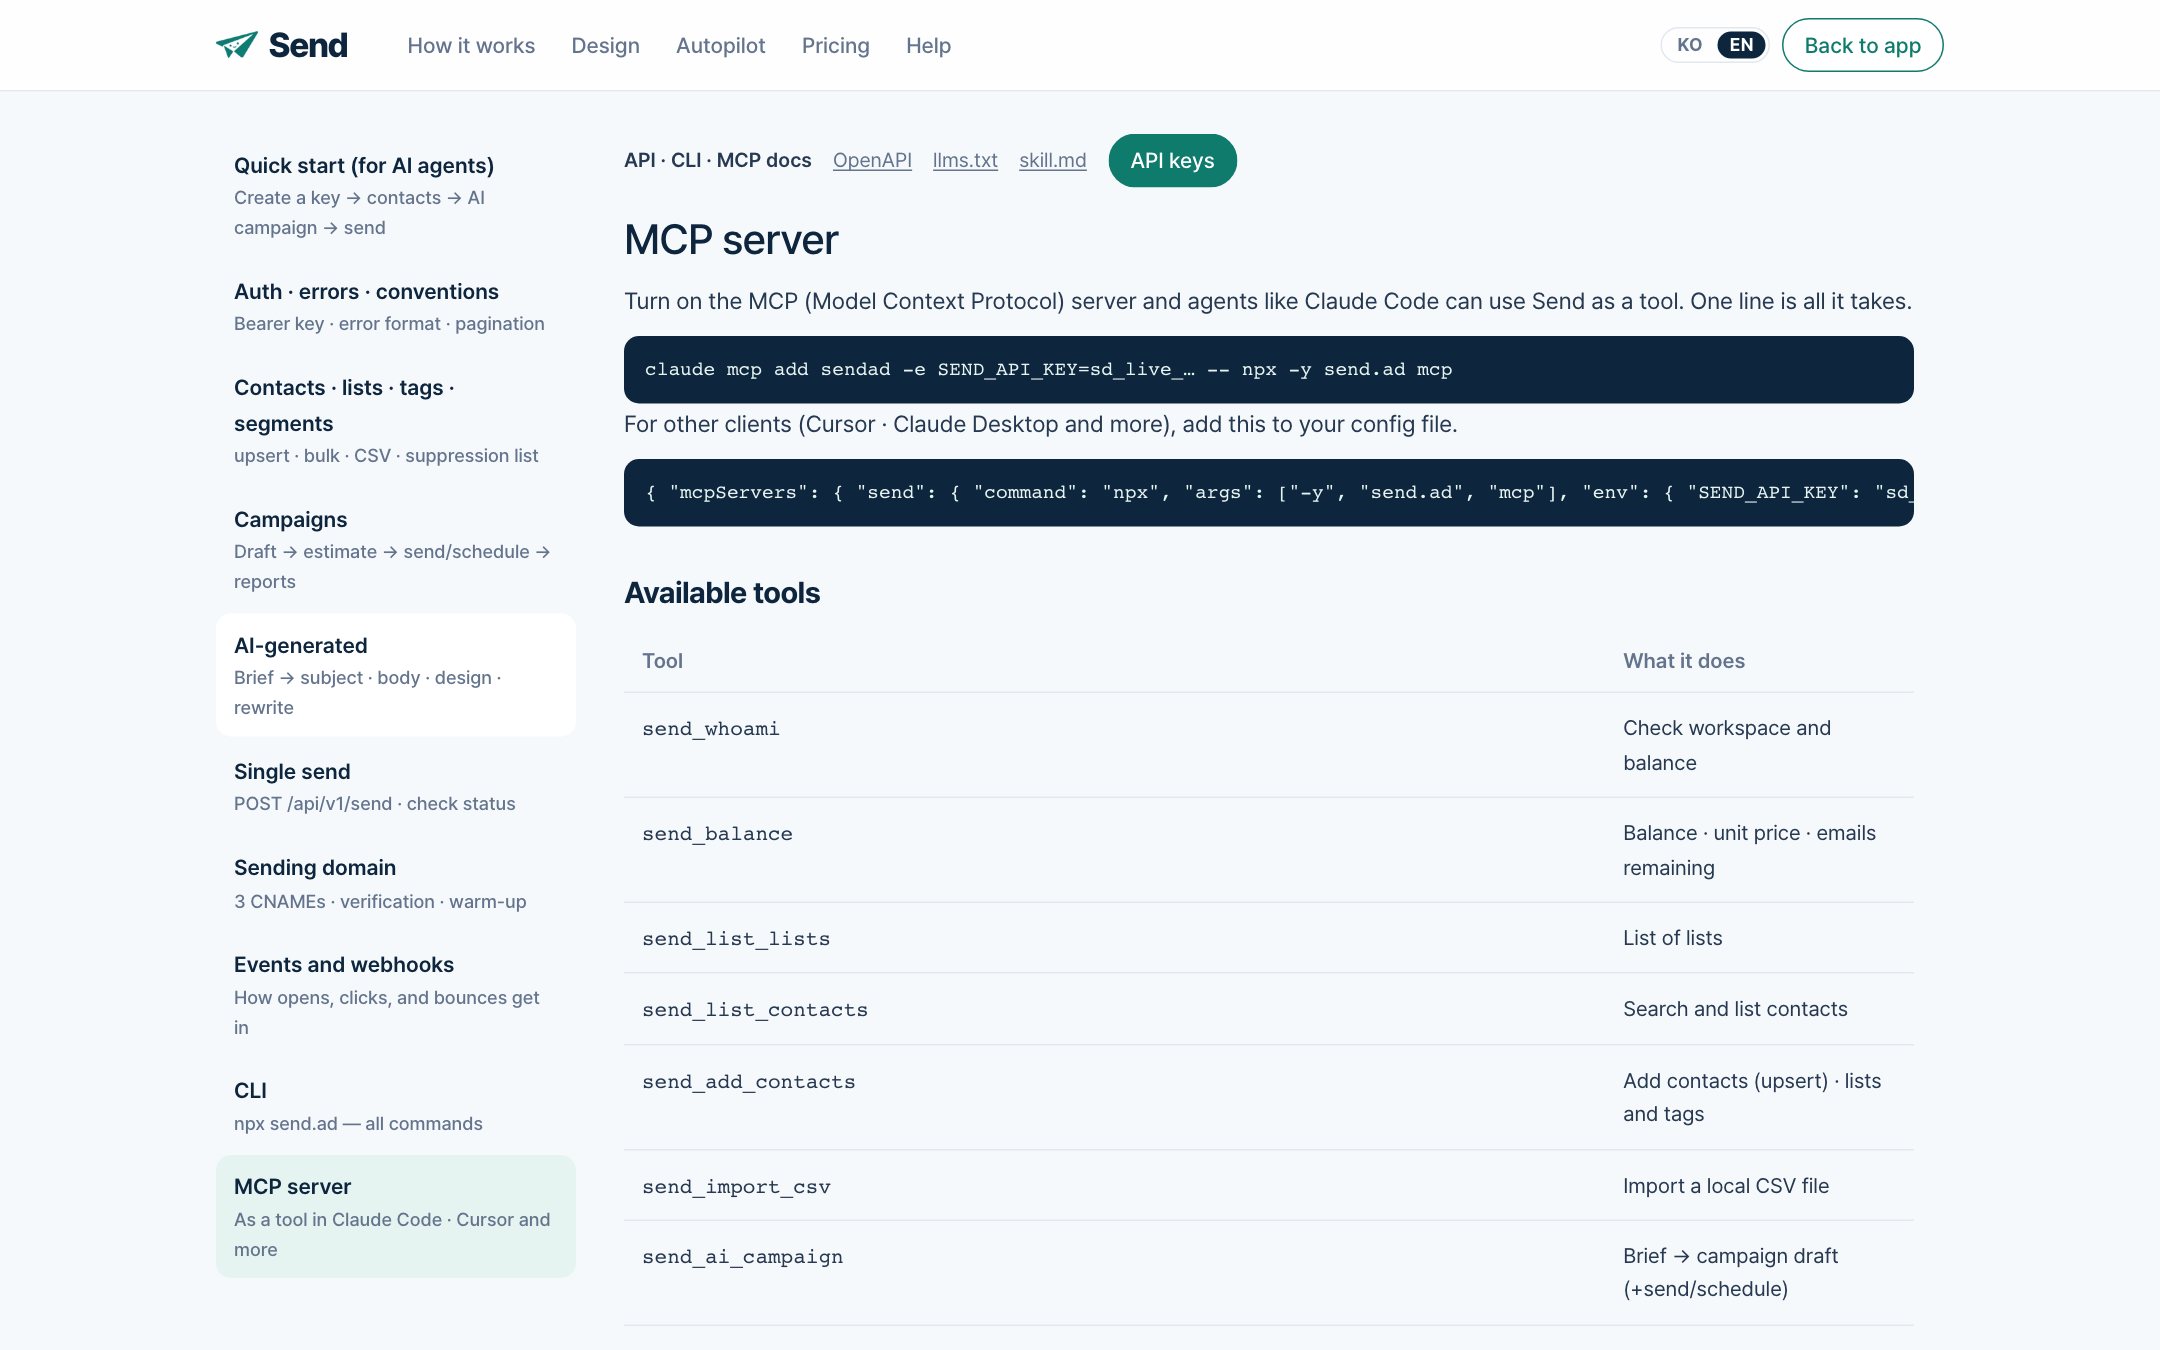Viewport: 2160px width, 1350px height.
Task: Open Help in the header
Action: pyautogui.click(x=928, y=46)
